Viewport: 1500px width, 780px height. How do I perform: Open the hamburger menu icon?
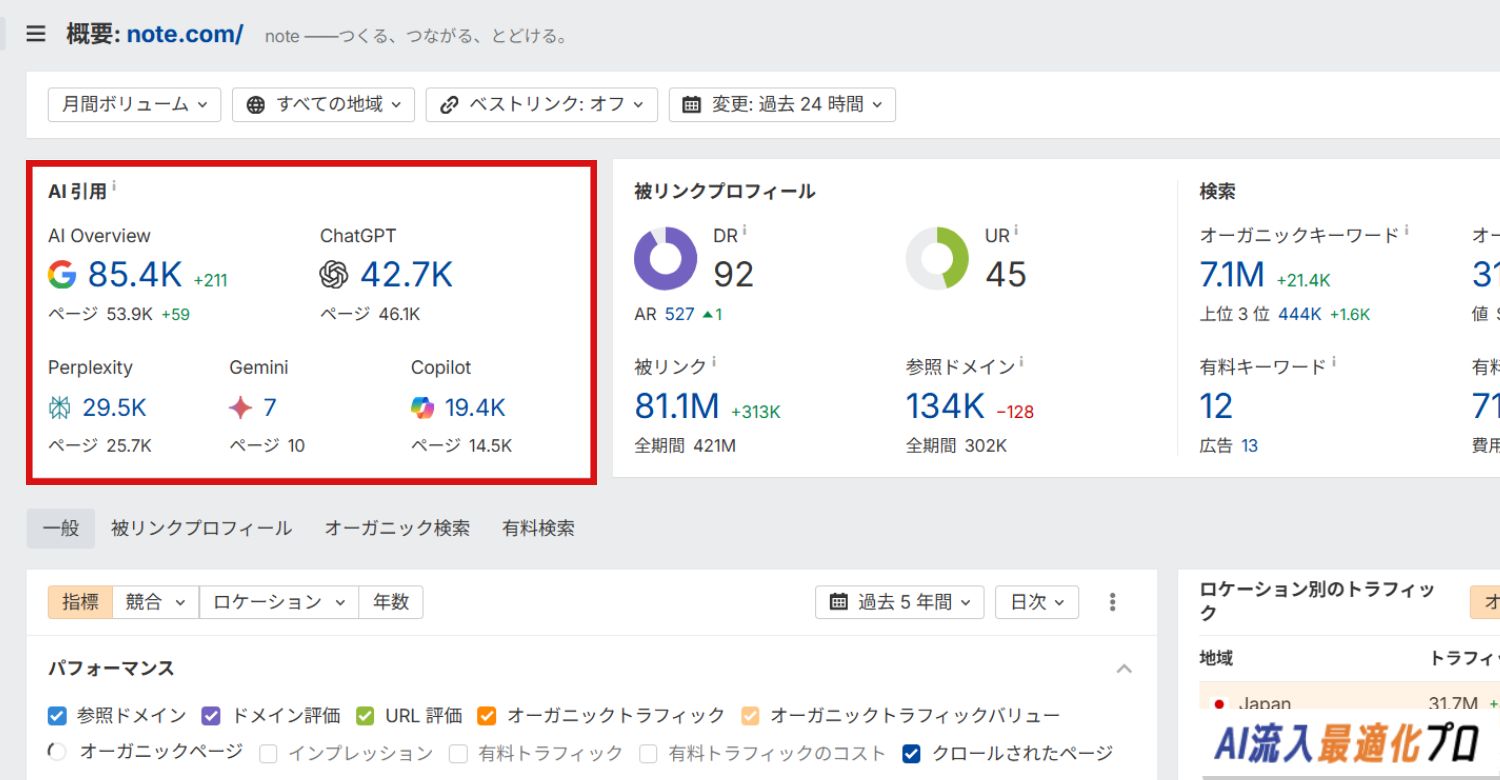tap(36, 34)
